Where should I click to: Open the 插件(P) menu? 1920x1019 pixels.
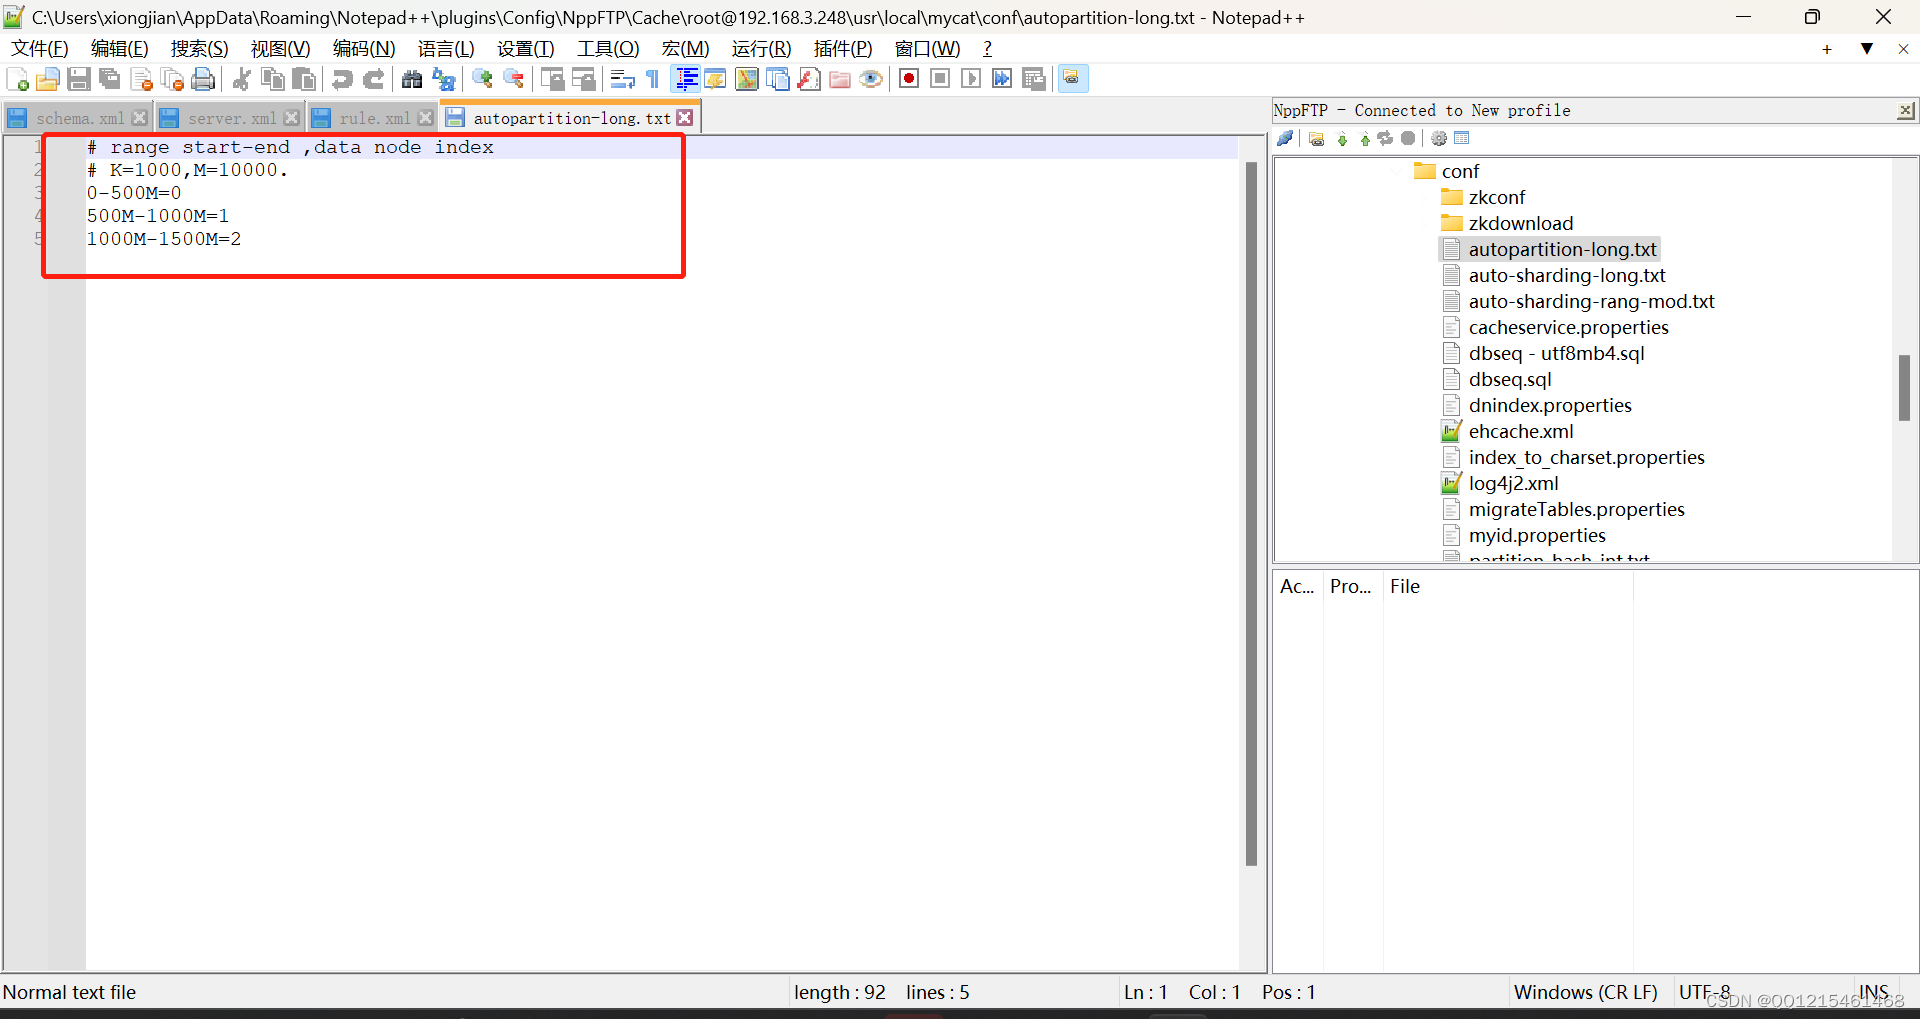coord(843,49)
